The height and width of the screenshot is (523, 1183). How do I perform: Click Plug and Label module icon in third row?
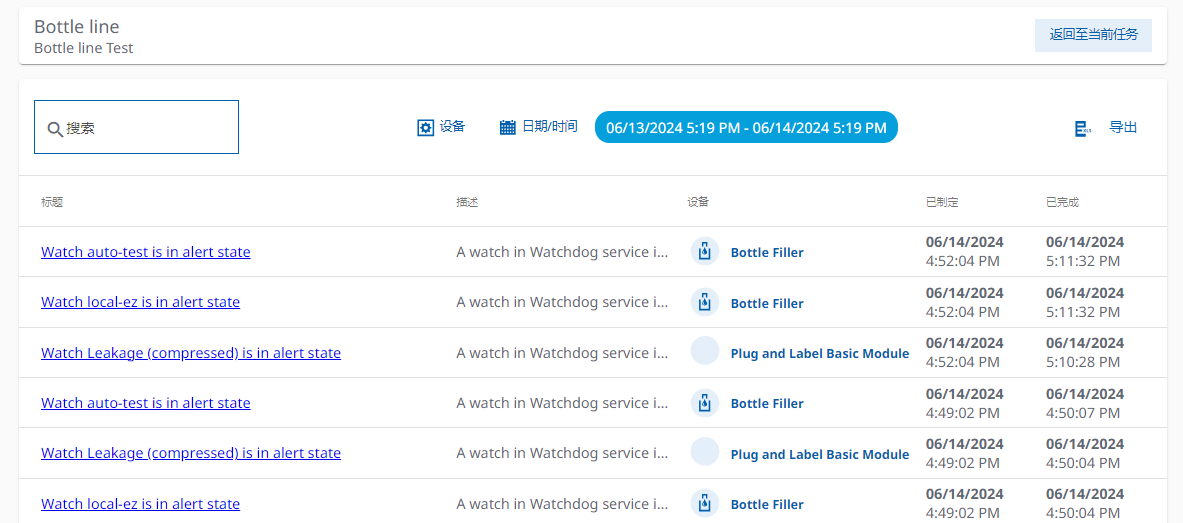705,352
